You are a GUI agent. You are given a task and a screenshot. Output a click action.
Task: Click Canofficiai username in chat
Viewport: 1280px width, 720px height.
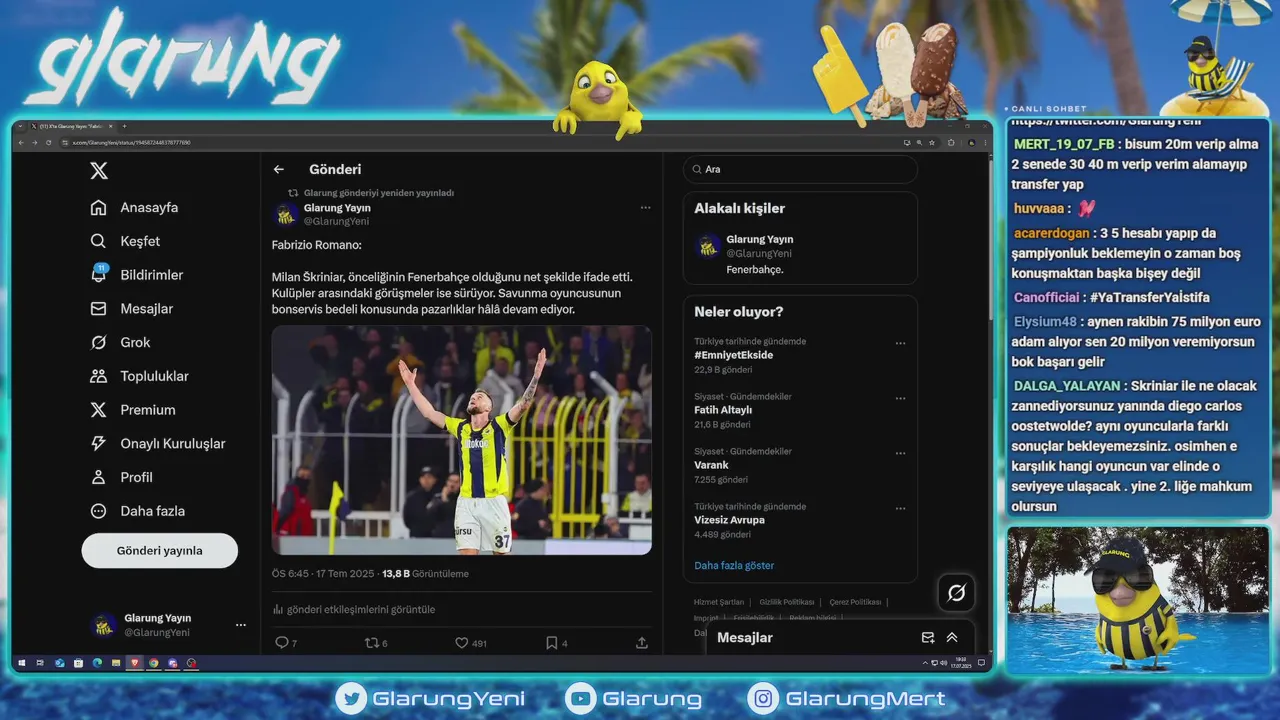pos(1046,297)
